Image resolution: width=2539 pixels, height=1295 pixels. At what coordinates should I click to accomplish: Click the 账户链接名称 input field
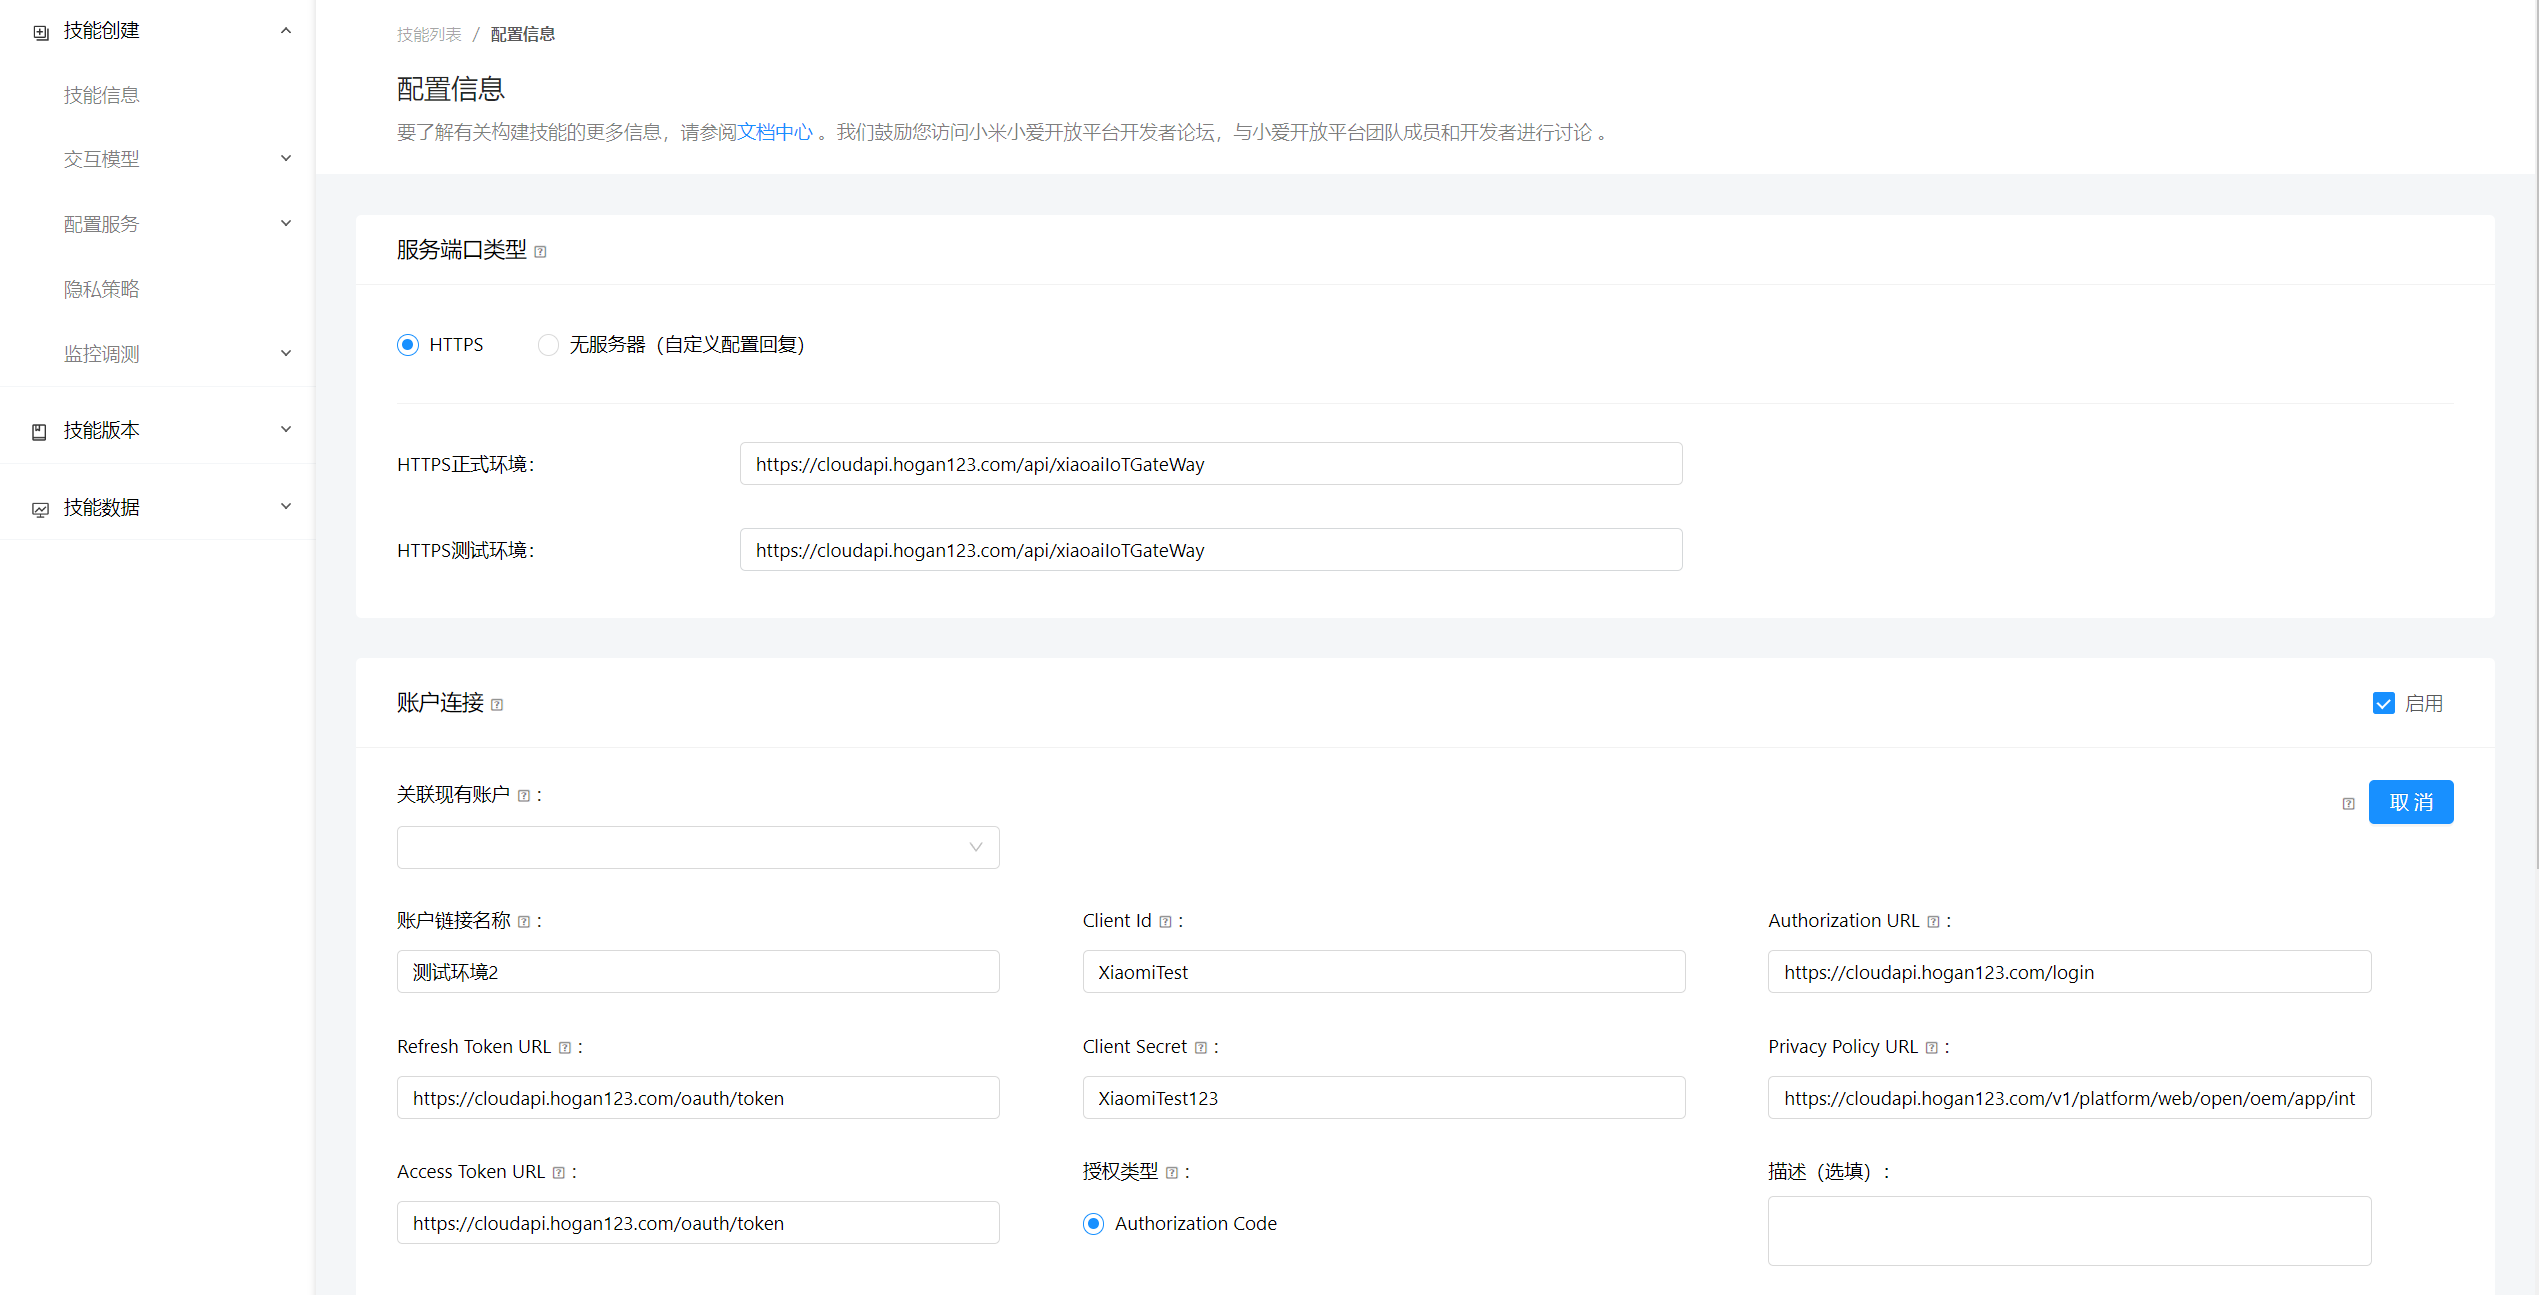pos(698,972)
